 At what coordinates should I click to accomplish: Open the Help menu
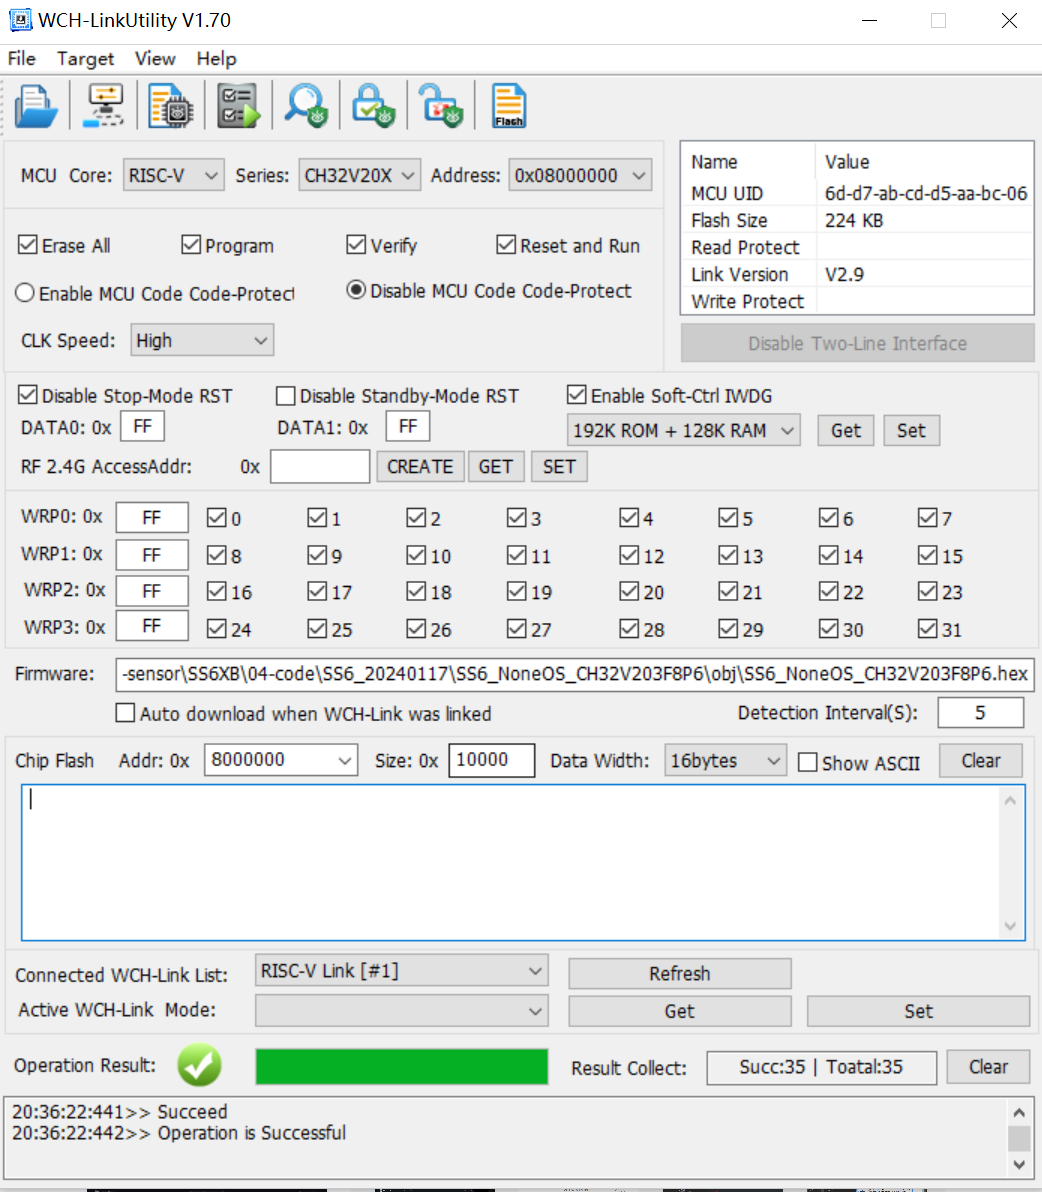[x=217, y=59]
